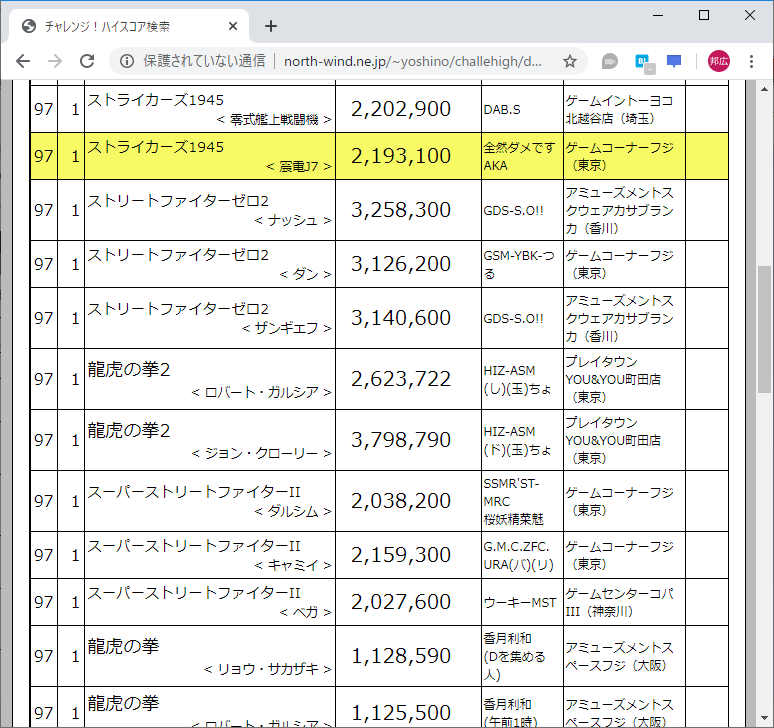Close the チャレンジ！ハイスコア検索 tab
Image resolution: width=774 pixels, height=728 pixels.
(233, 26)
